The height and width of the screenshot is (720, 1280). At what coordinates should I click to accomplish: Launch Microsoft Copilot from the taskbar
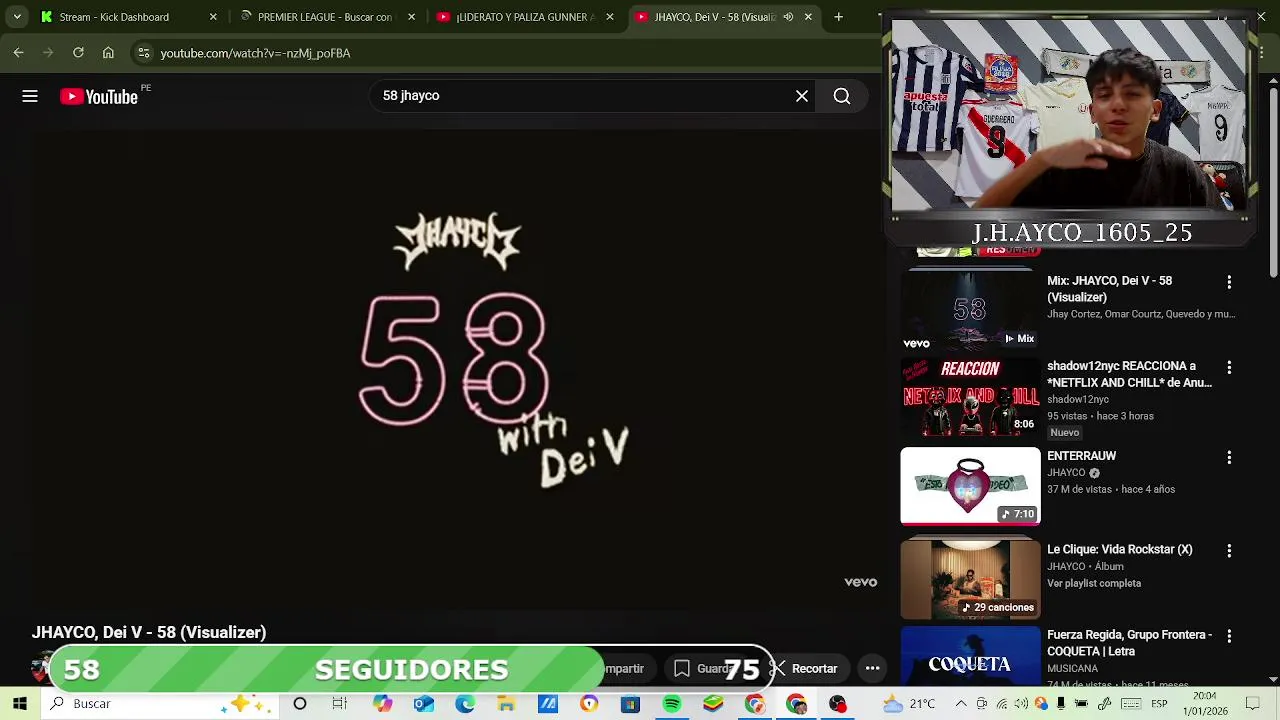[382, 704]
